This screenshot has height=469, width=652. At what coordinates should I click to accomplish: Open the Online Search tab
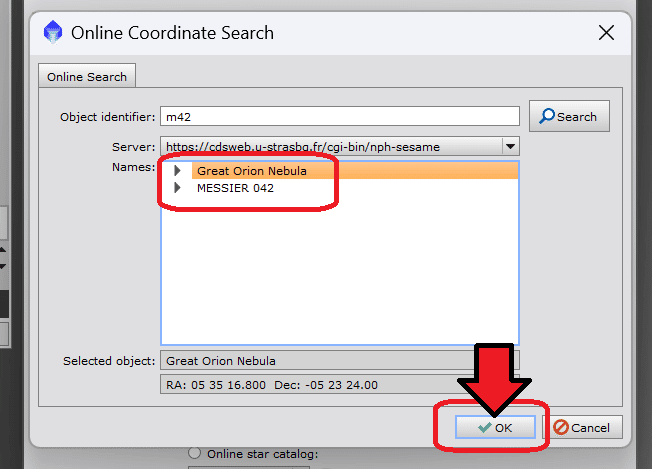point(87,77)
